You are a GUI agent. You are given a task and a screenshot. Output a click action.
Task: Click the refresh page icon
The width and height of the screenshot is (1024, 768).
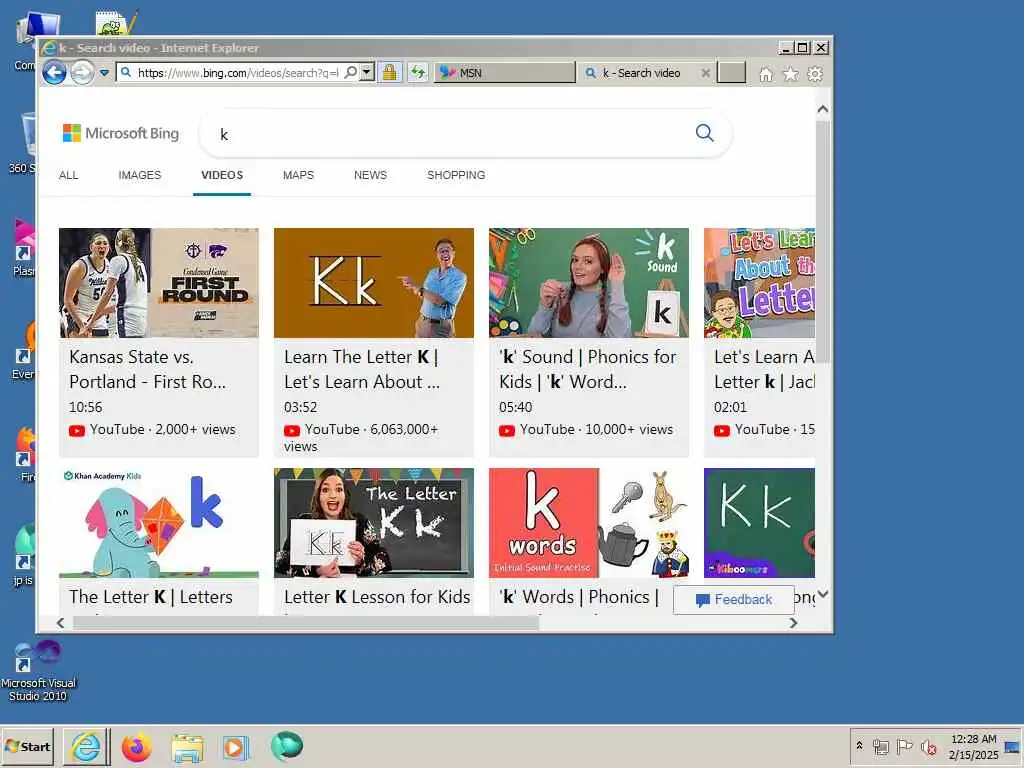click(x=417, y=72)
